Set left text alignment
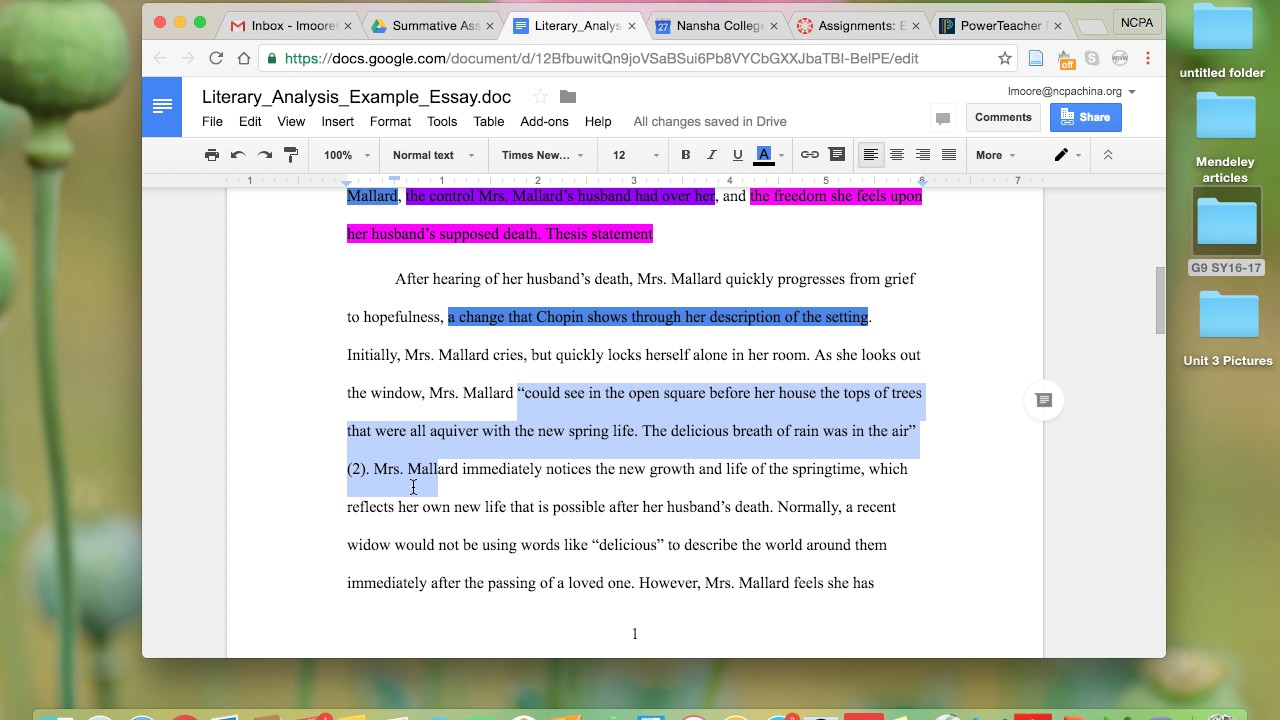 tap(871, 155)
